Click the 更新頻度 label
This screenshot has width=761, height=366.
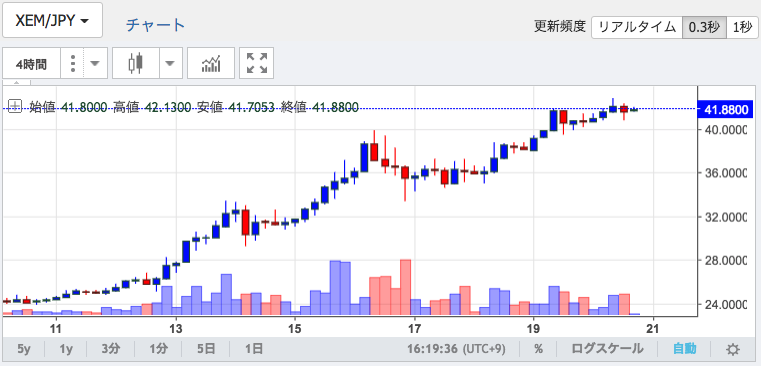pos(560,26)
